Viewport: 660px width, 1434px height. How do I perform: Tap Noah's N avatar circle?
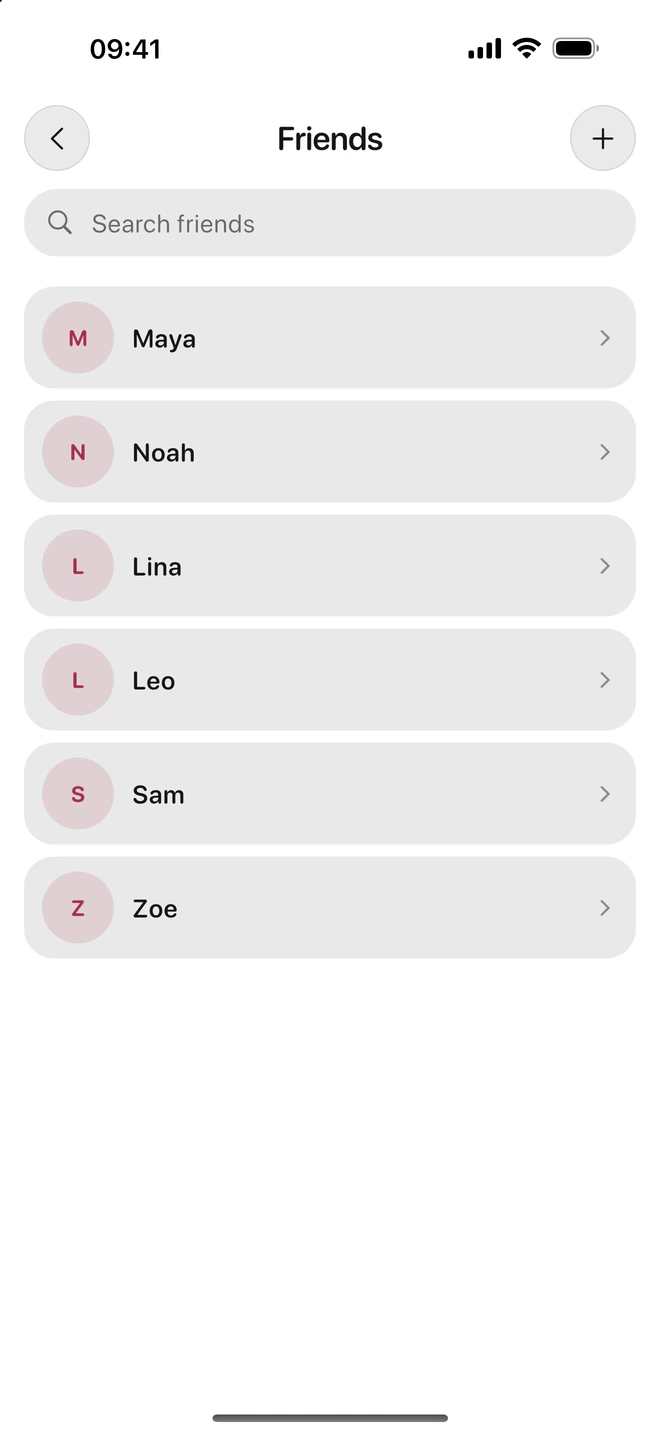(78, 452)
